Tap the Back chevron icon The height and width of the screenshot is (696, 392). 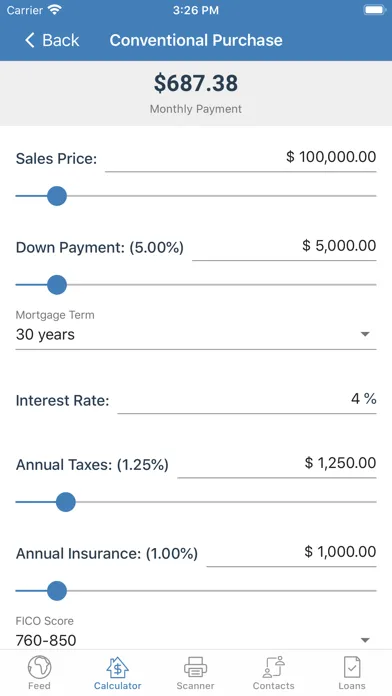[29, 40]
